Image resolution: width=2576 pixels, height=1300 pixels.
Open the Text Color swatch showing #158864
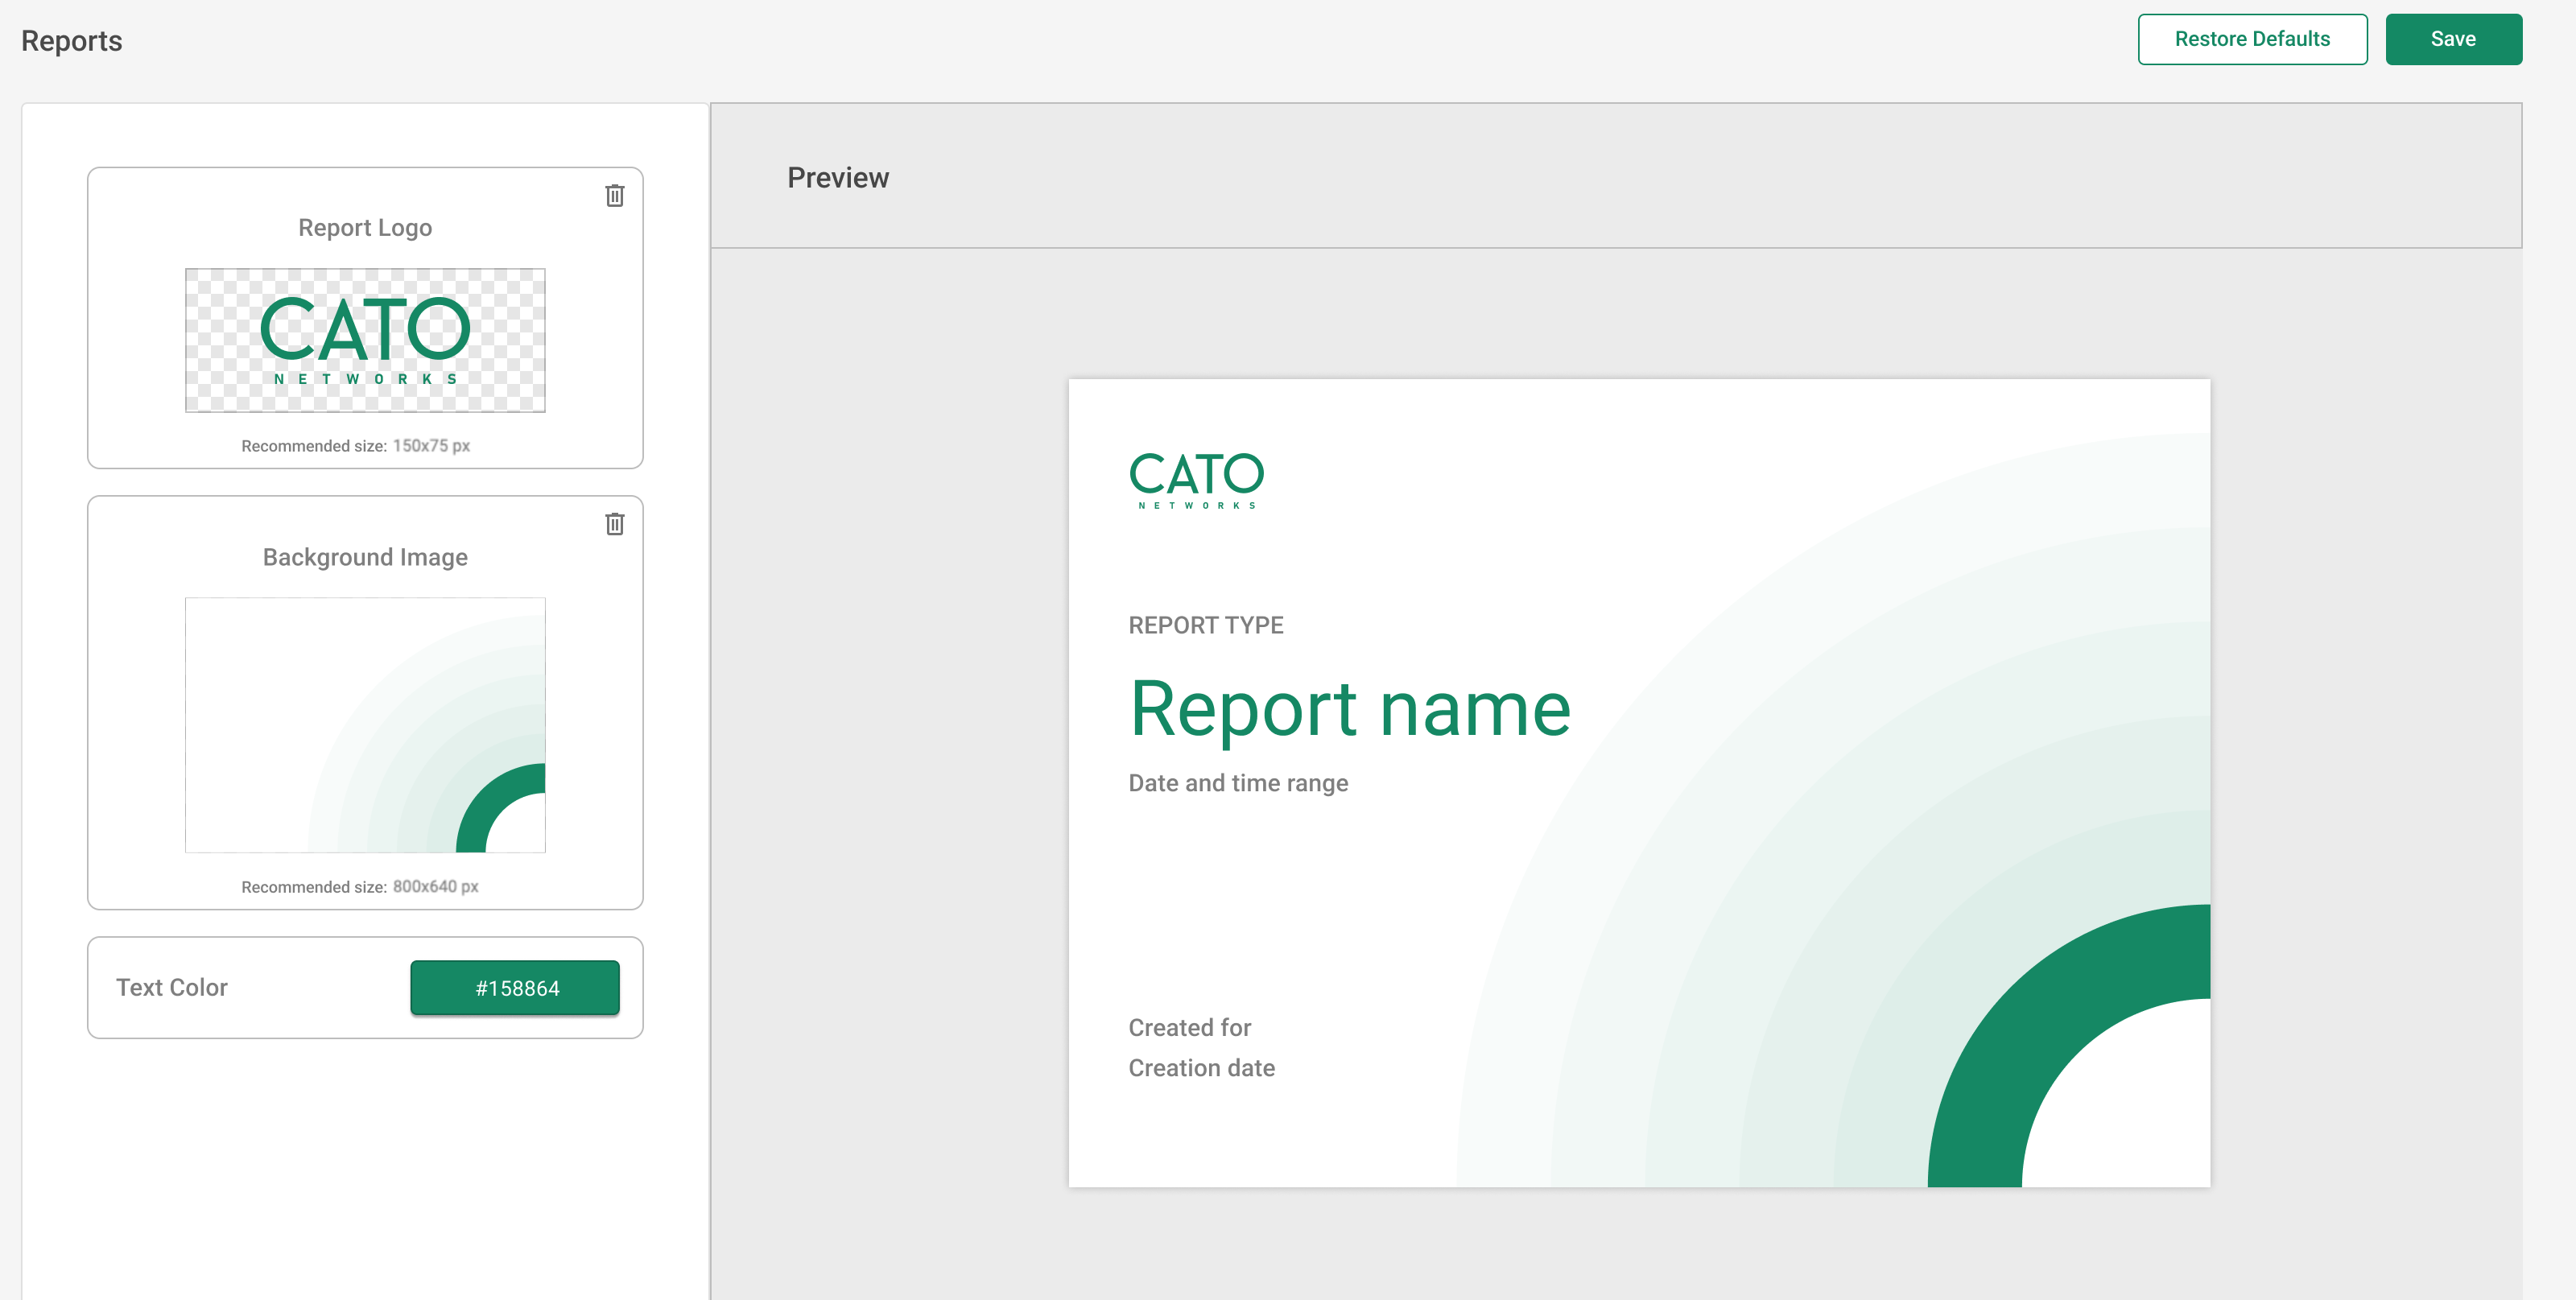point(514,987)
